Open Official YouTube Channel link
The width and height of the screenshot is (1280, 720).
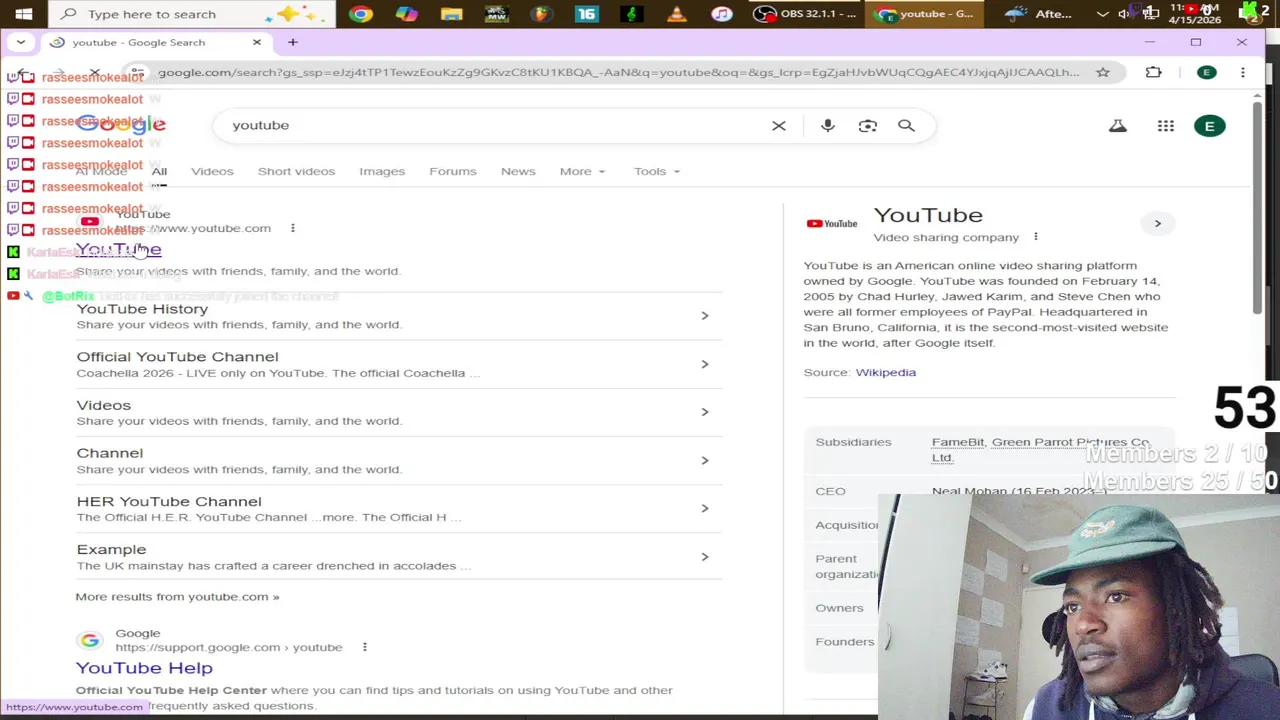[177, 357]
